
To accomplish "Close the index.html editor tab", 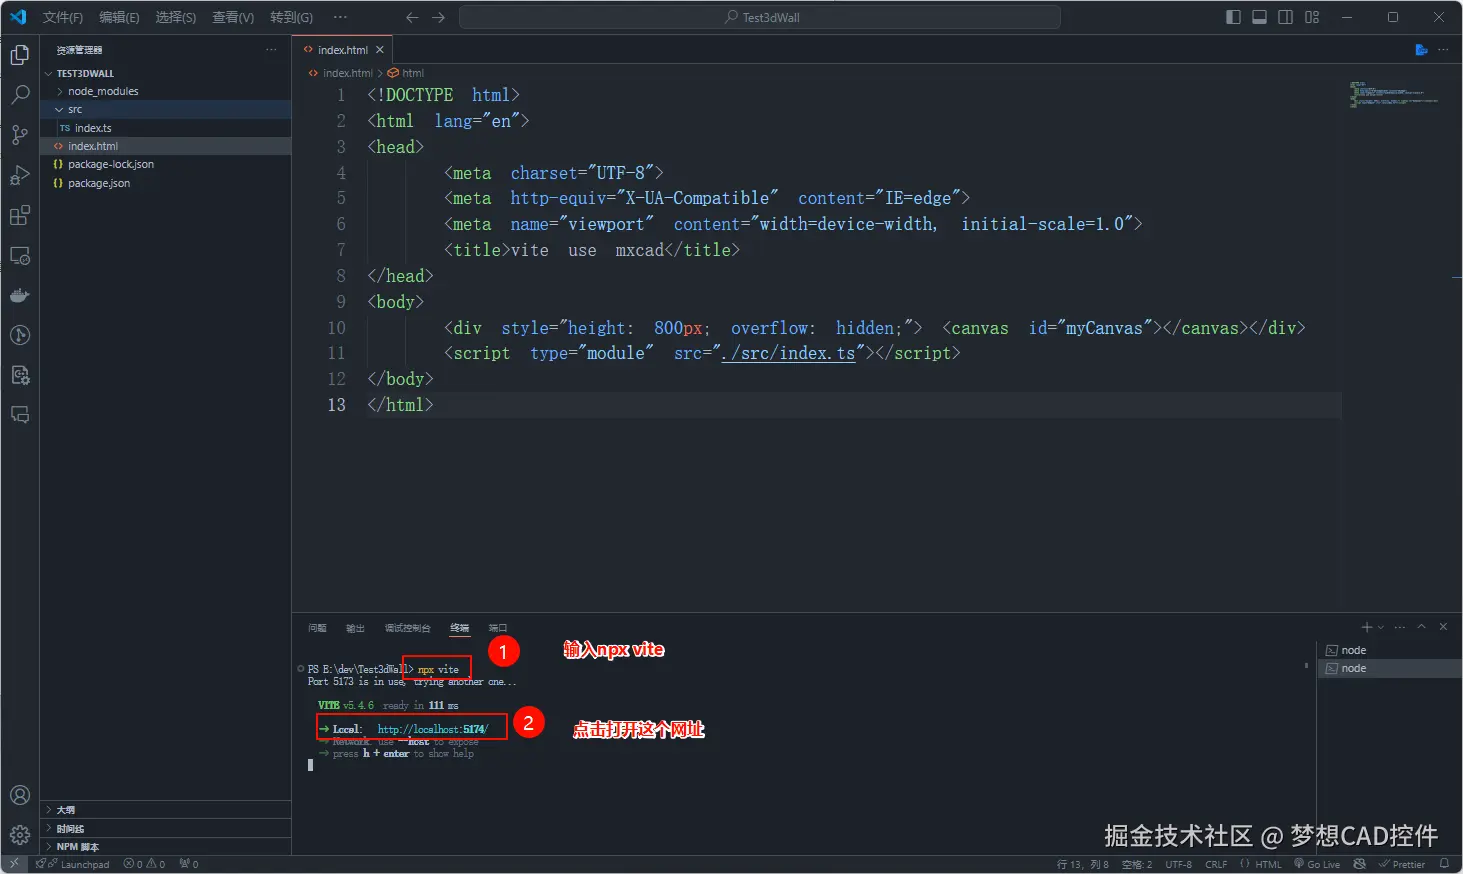I will coord(380,49).
